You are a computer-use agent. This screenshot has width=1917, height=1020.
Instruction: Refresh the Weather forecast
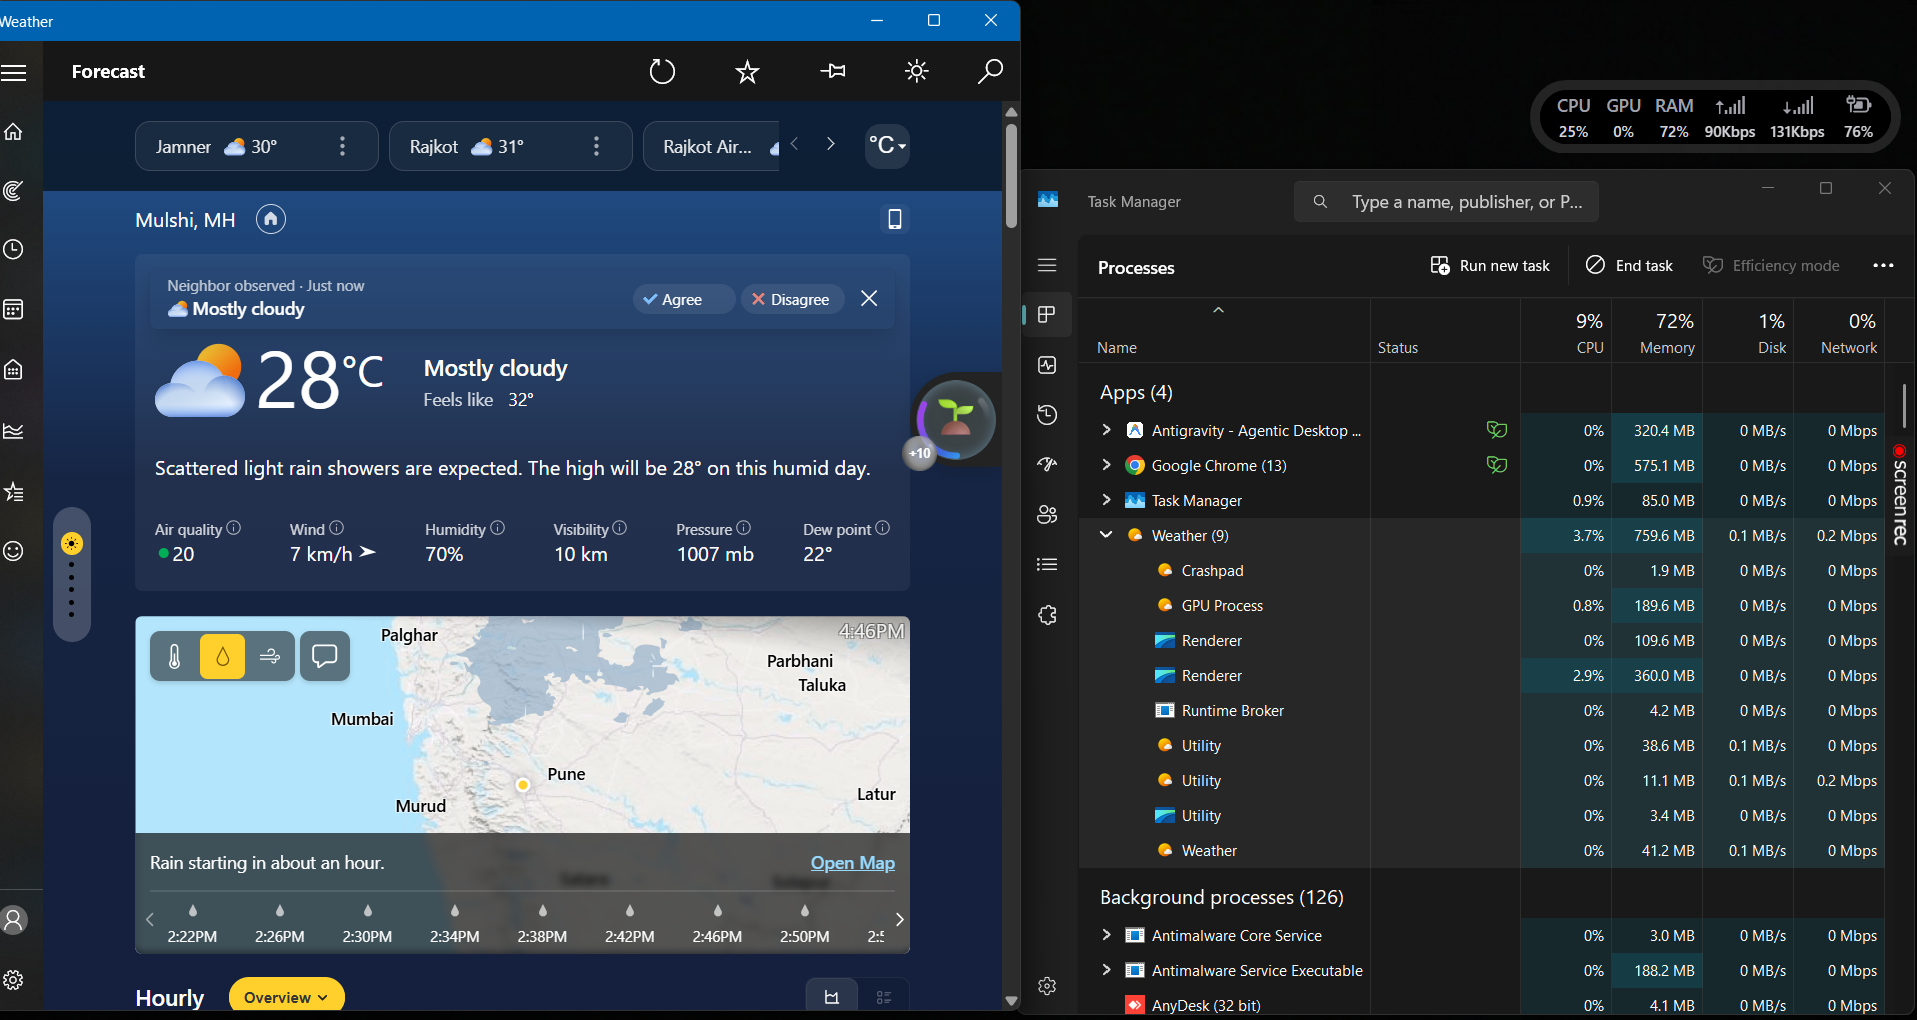662,71
